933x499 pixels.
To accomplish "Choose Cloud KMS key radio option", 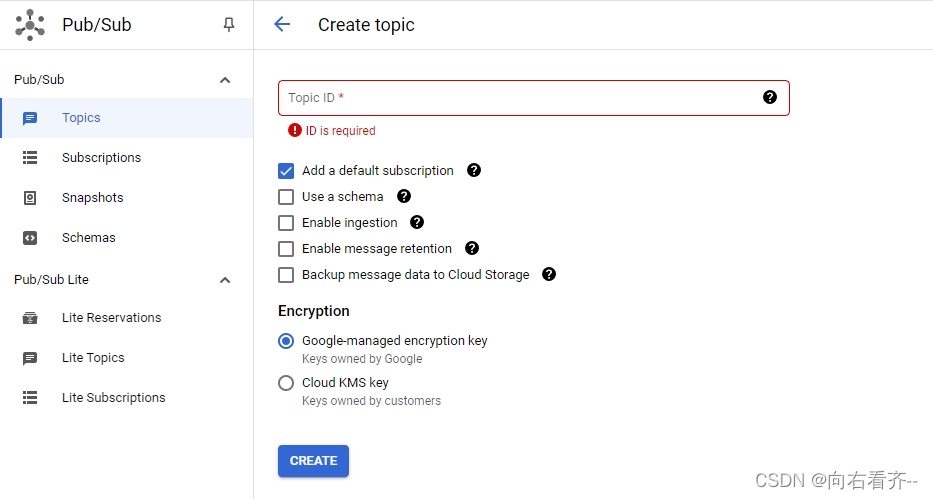I will point(286,383).
